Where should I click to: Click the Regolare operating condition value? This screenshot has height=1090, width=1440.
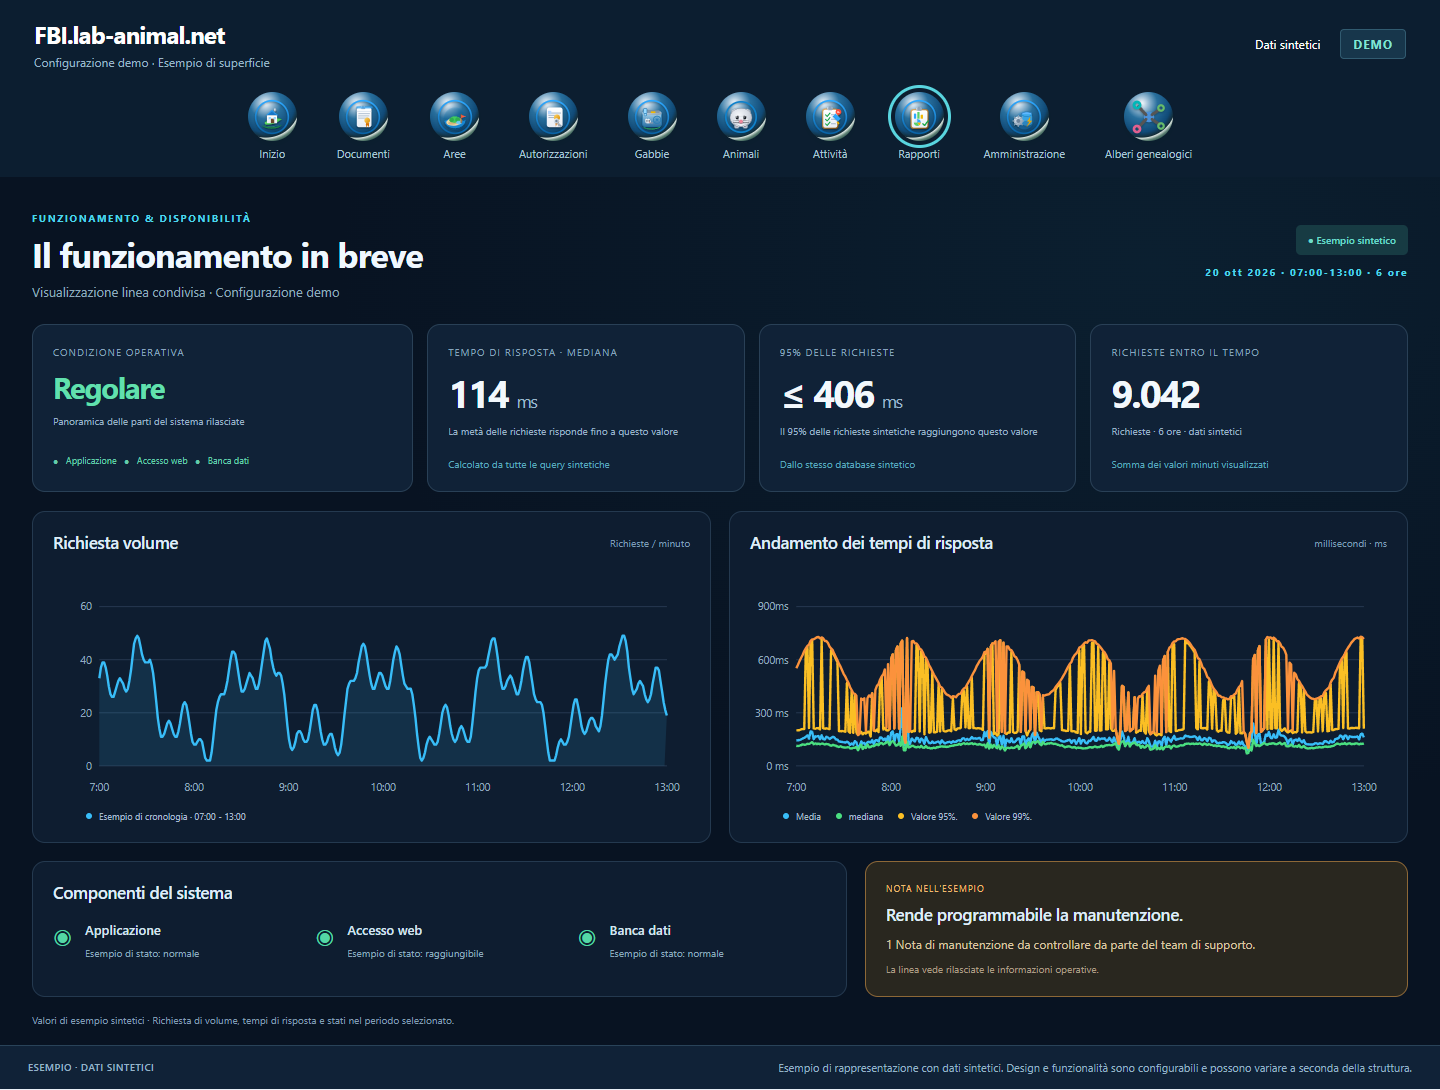point(109,389)
